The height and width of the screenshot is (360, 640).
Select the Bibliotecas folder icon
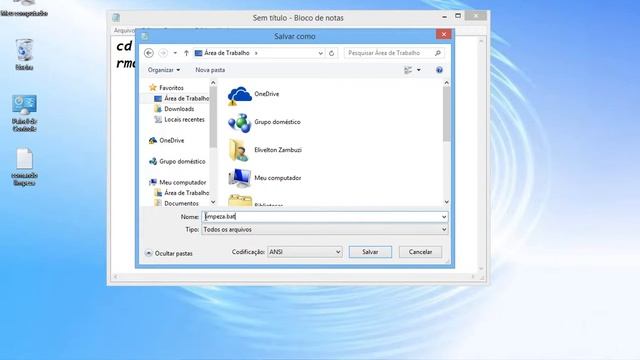240,200
